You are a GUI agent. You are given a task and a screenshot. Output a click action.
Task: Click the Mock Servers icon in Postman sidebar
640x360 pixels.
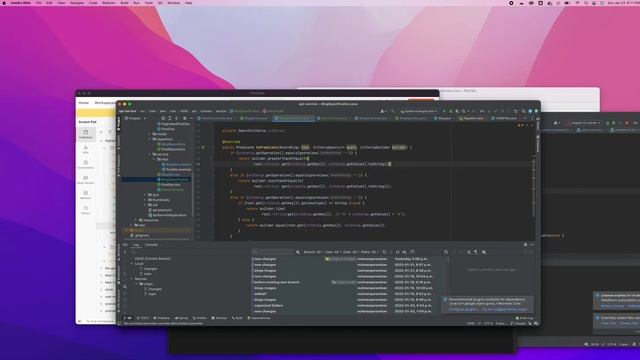(x=86, y=180)
